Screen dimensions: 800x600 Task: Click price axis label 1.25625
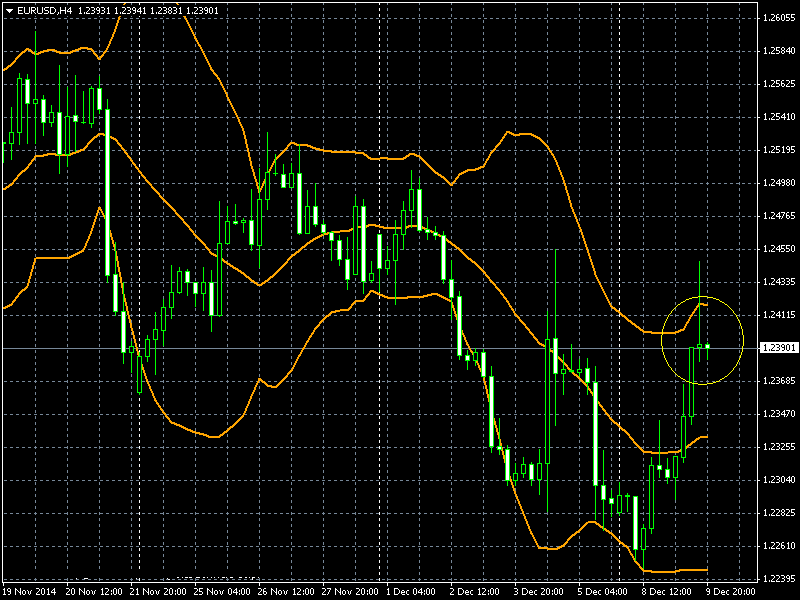click(779, 84)
